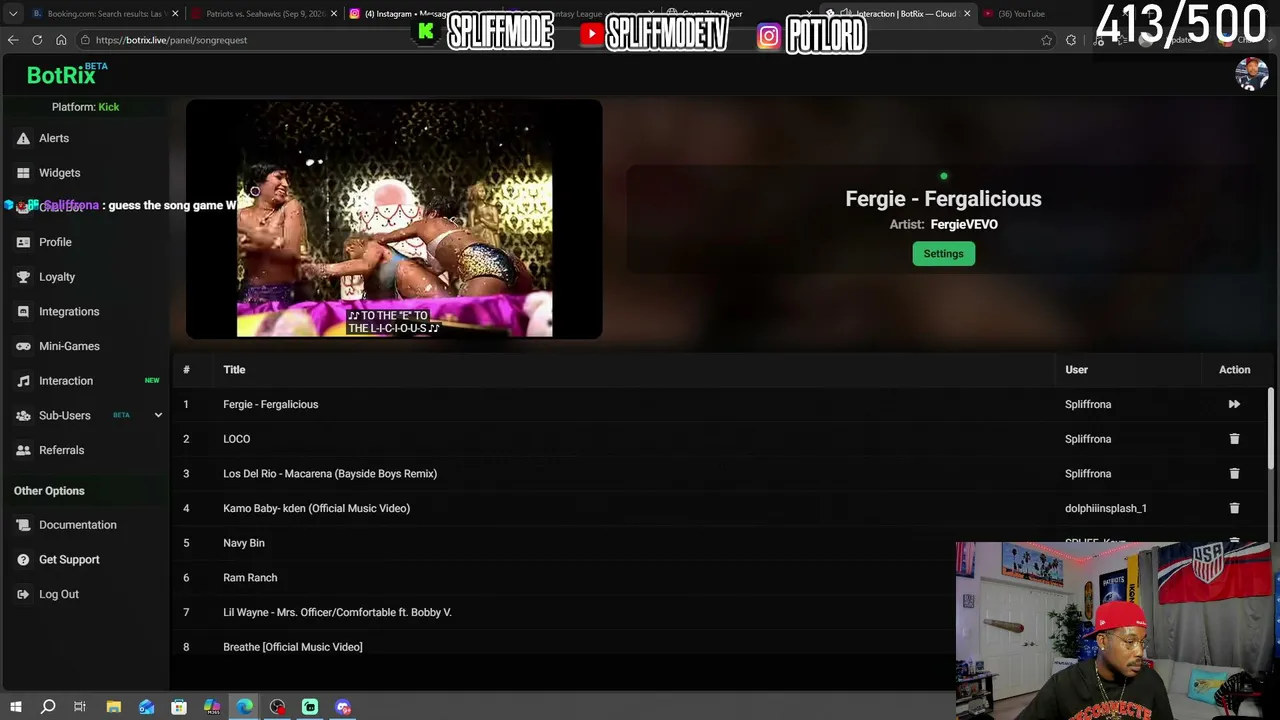Viewport: 1280px width, 720px height.
Task: Bookmark this page with the star
Action: pos(1046,40)
